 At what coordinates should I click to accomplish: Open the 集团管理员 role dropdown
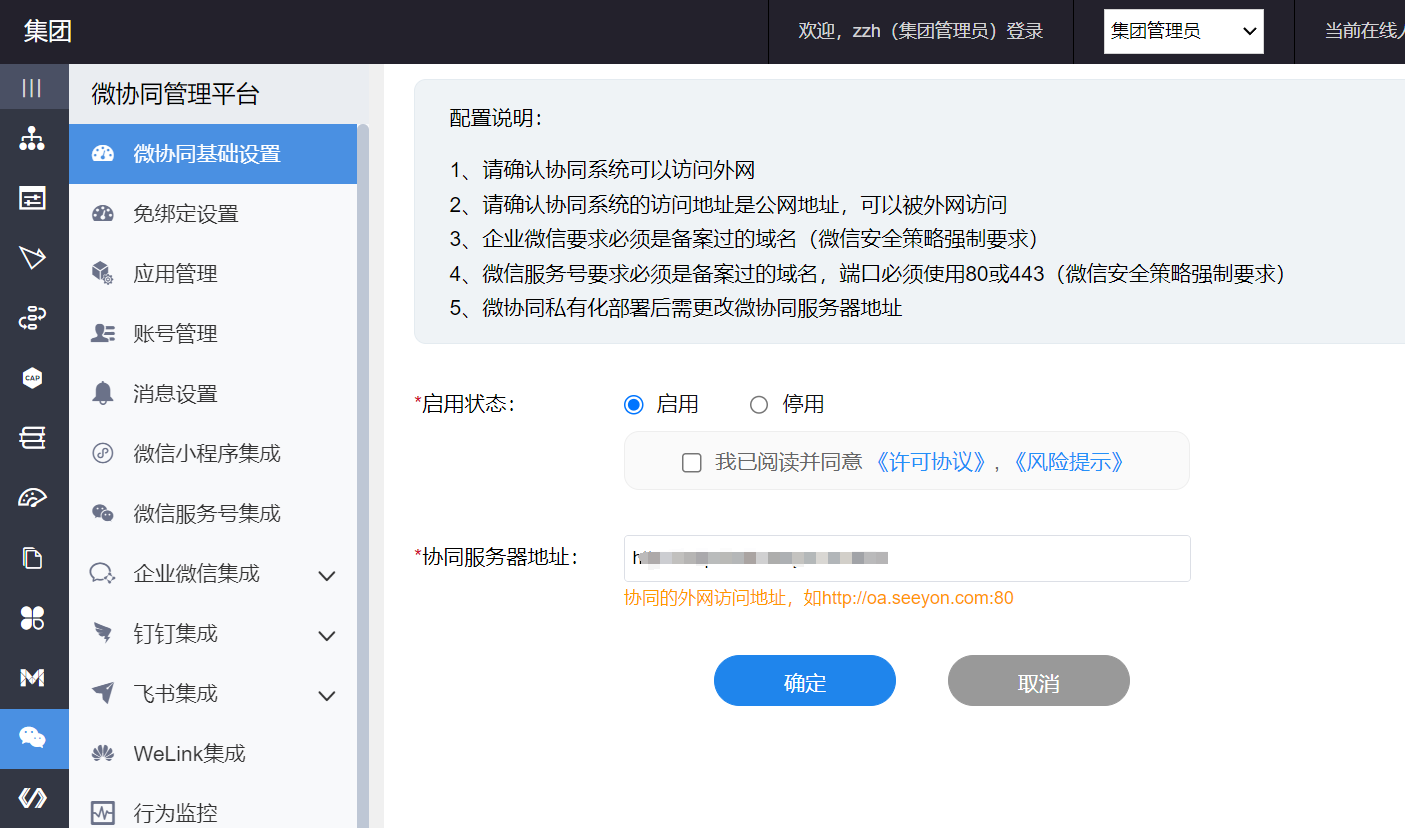(x=1183, y=31)
